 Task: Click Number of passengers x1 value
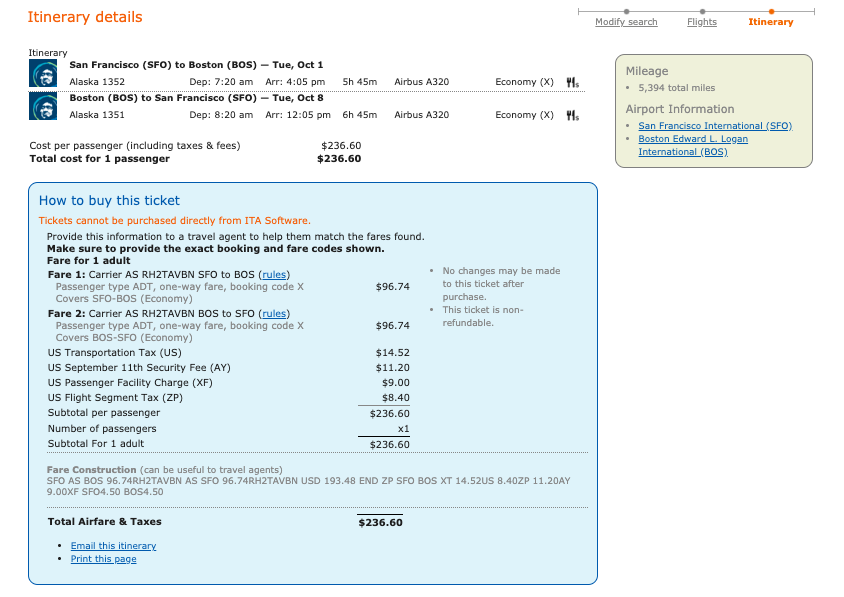[x=404, y=429]
